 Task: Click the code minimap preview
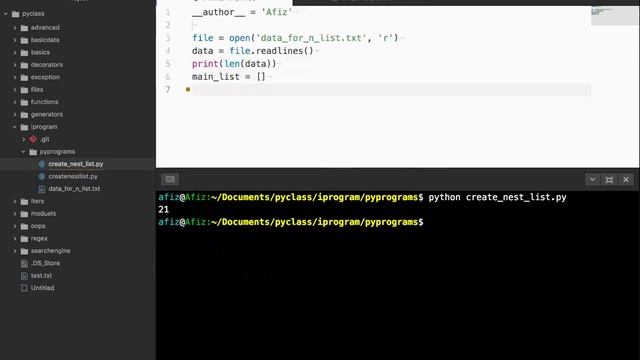click(x=614, y=16)
